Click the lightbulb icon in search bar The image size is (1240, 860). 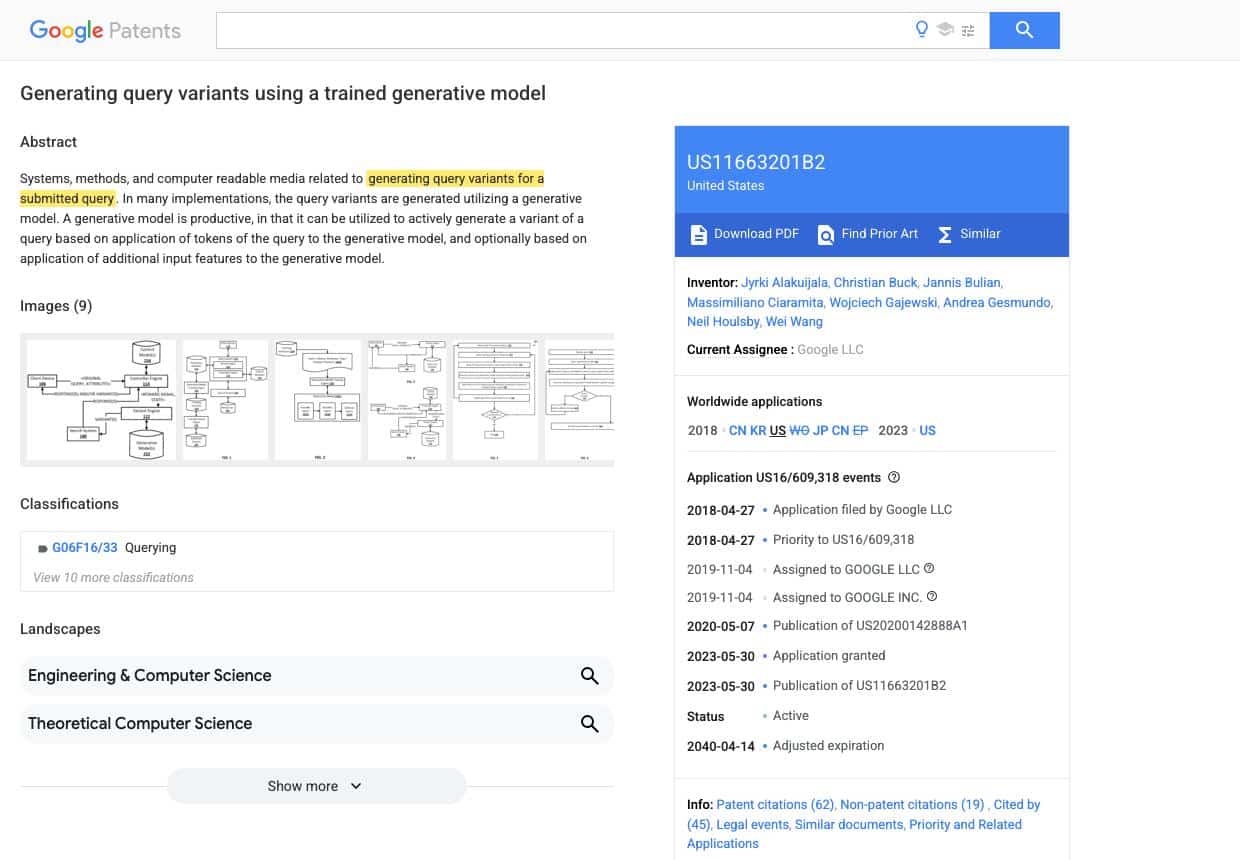(x=922, y=30)
